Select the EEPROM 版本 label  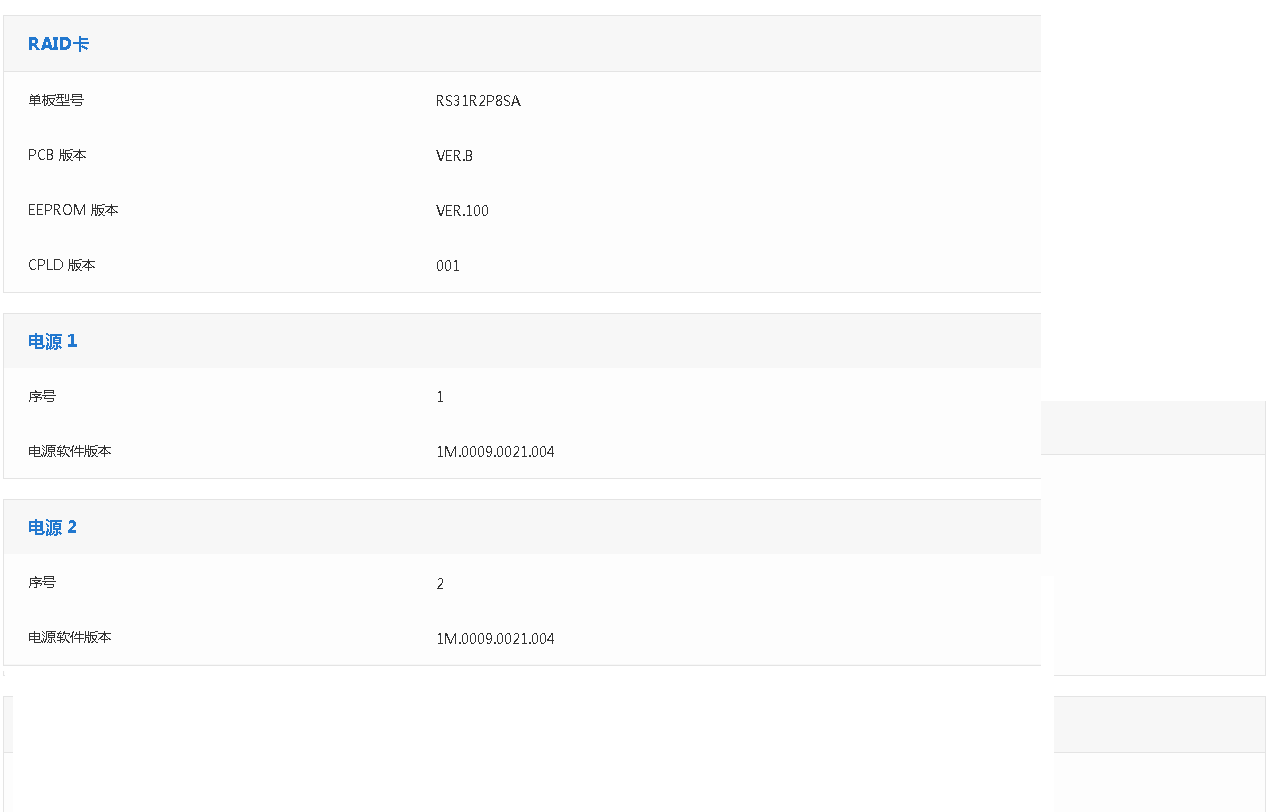coord(73,210)
